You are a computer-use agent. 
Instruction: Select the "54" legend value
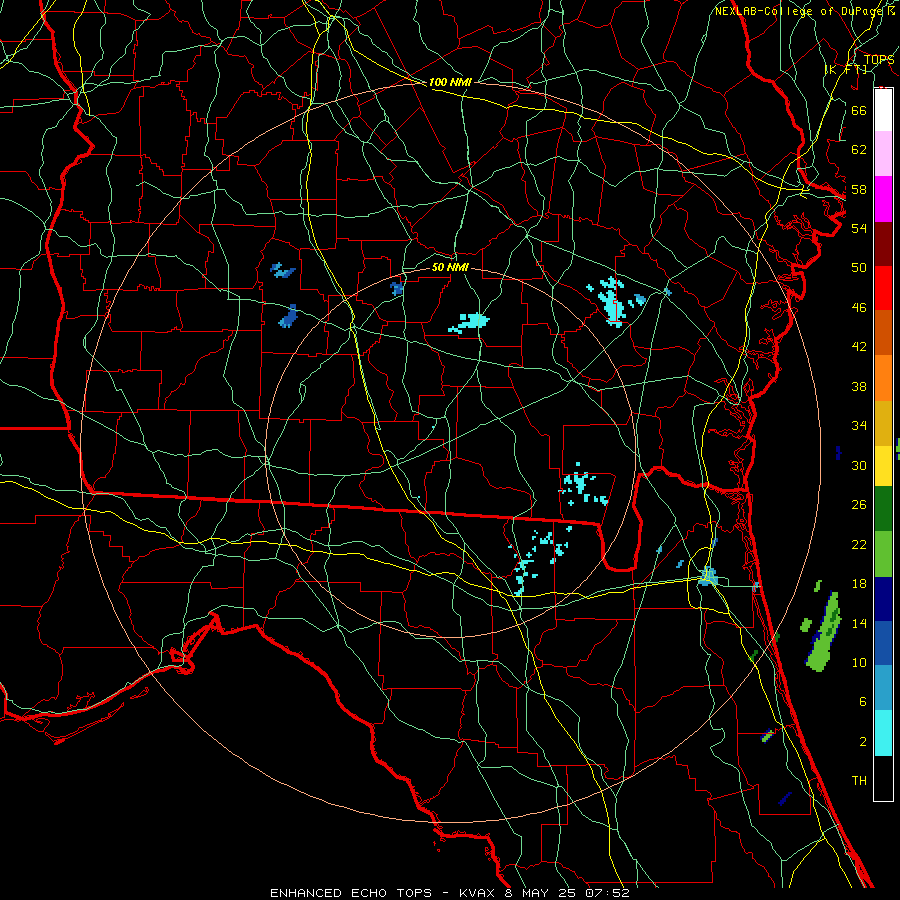[859, 228]
